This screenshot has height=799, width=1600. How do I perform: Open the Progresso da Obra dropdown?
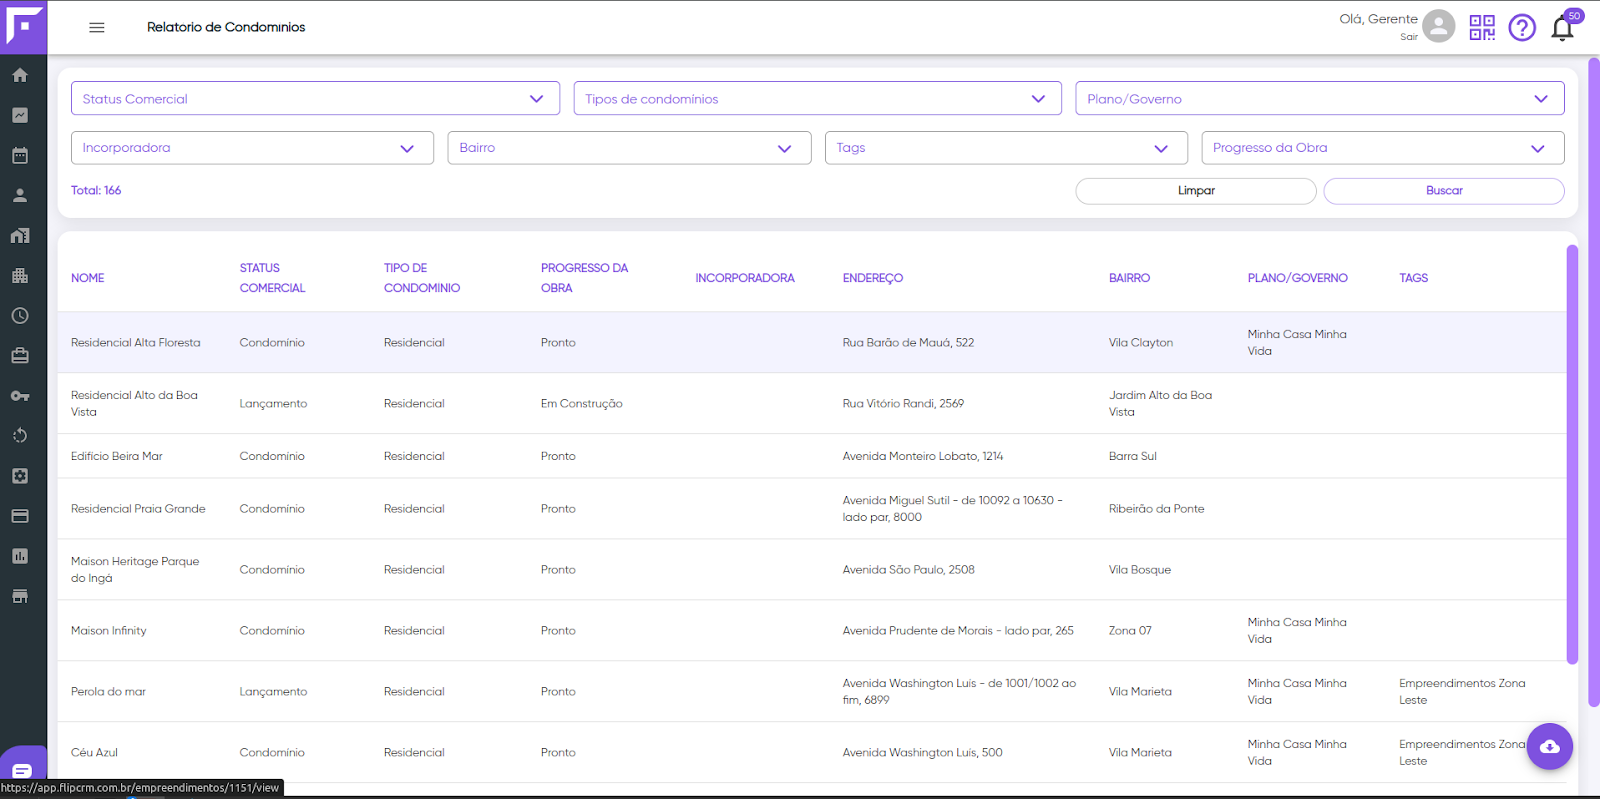tap(1382, 148)
